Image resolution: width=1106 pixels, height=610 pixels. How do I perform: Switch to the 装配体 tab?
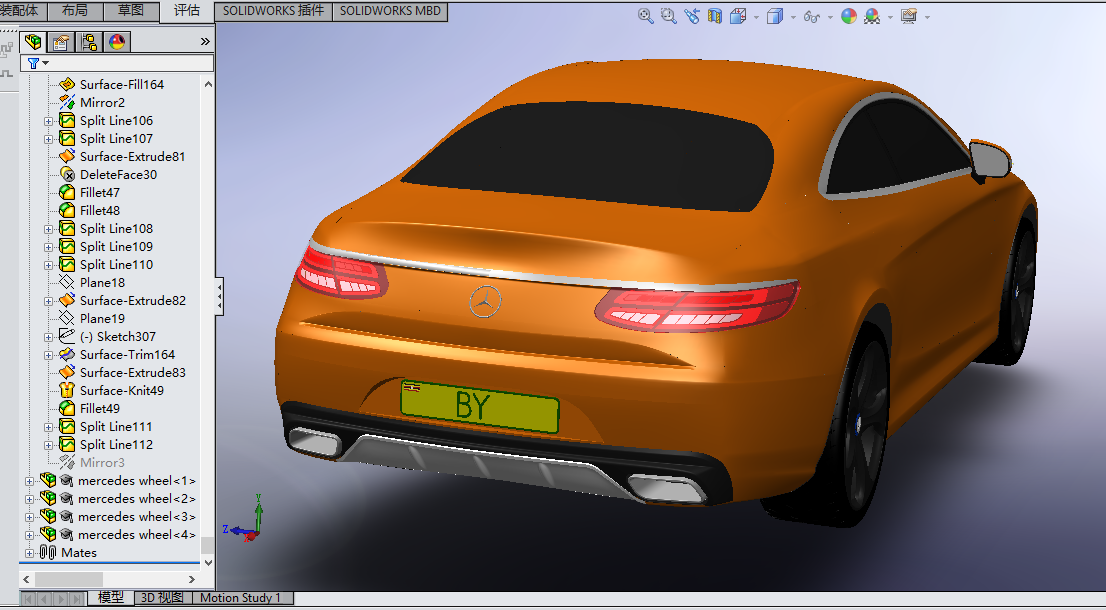coord(23,11)
